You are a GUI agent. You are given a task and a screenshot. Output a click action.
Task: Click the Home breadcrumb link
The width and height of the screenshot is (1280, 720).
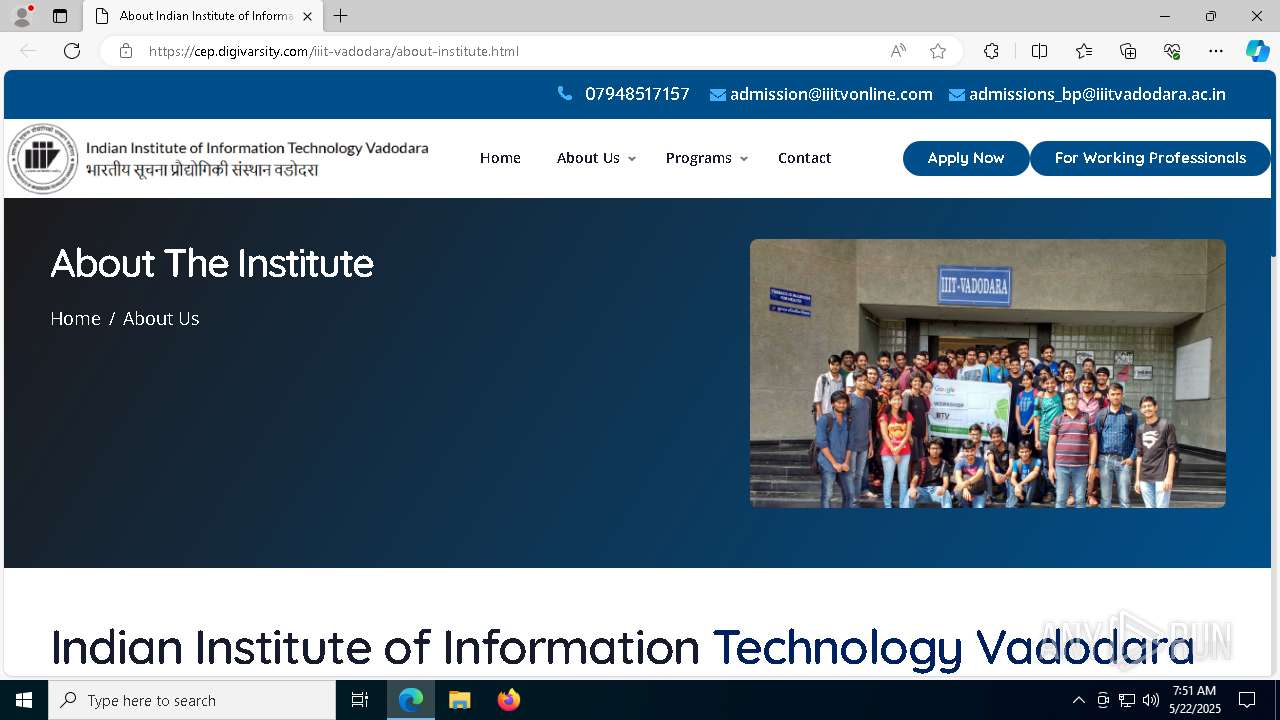coord(76,318)
